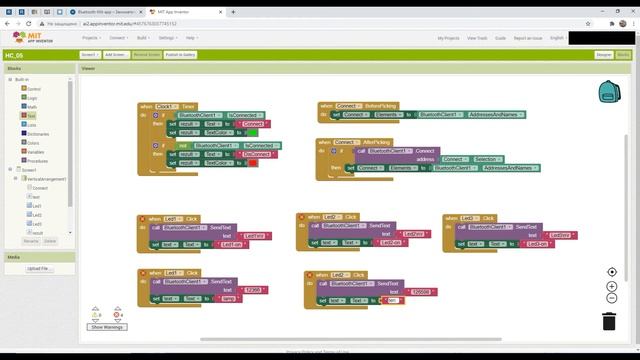Click the Show Warnings button

coord(107,327)
